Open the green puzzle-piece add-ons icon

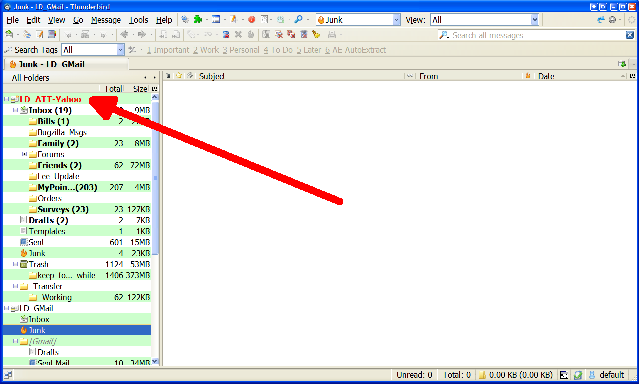click(198, 19)
